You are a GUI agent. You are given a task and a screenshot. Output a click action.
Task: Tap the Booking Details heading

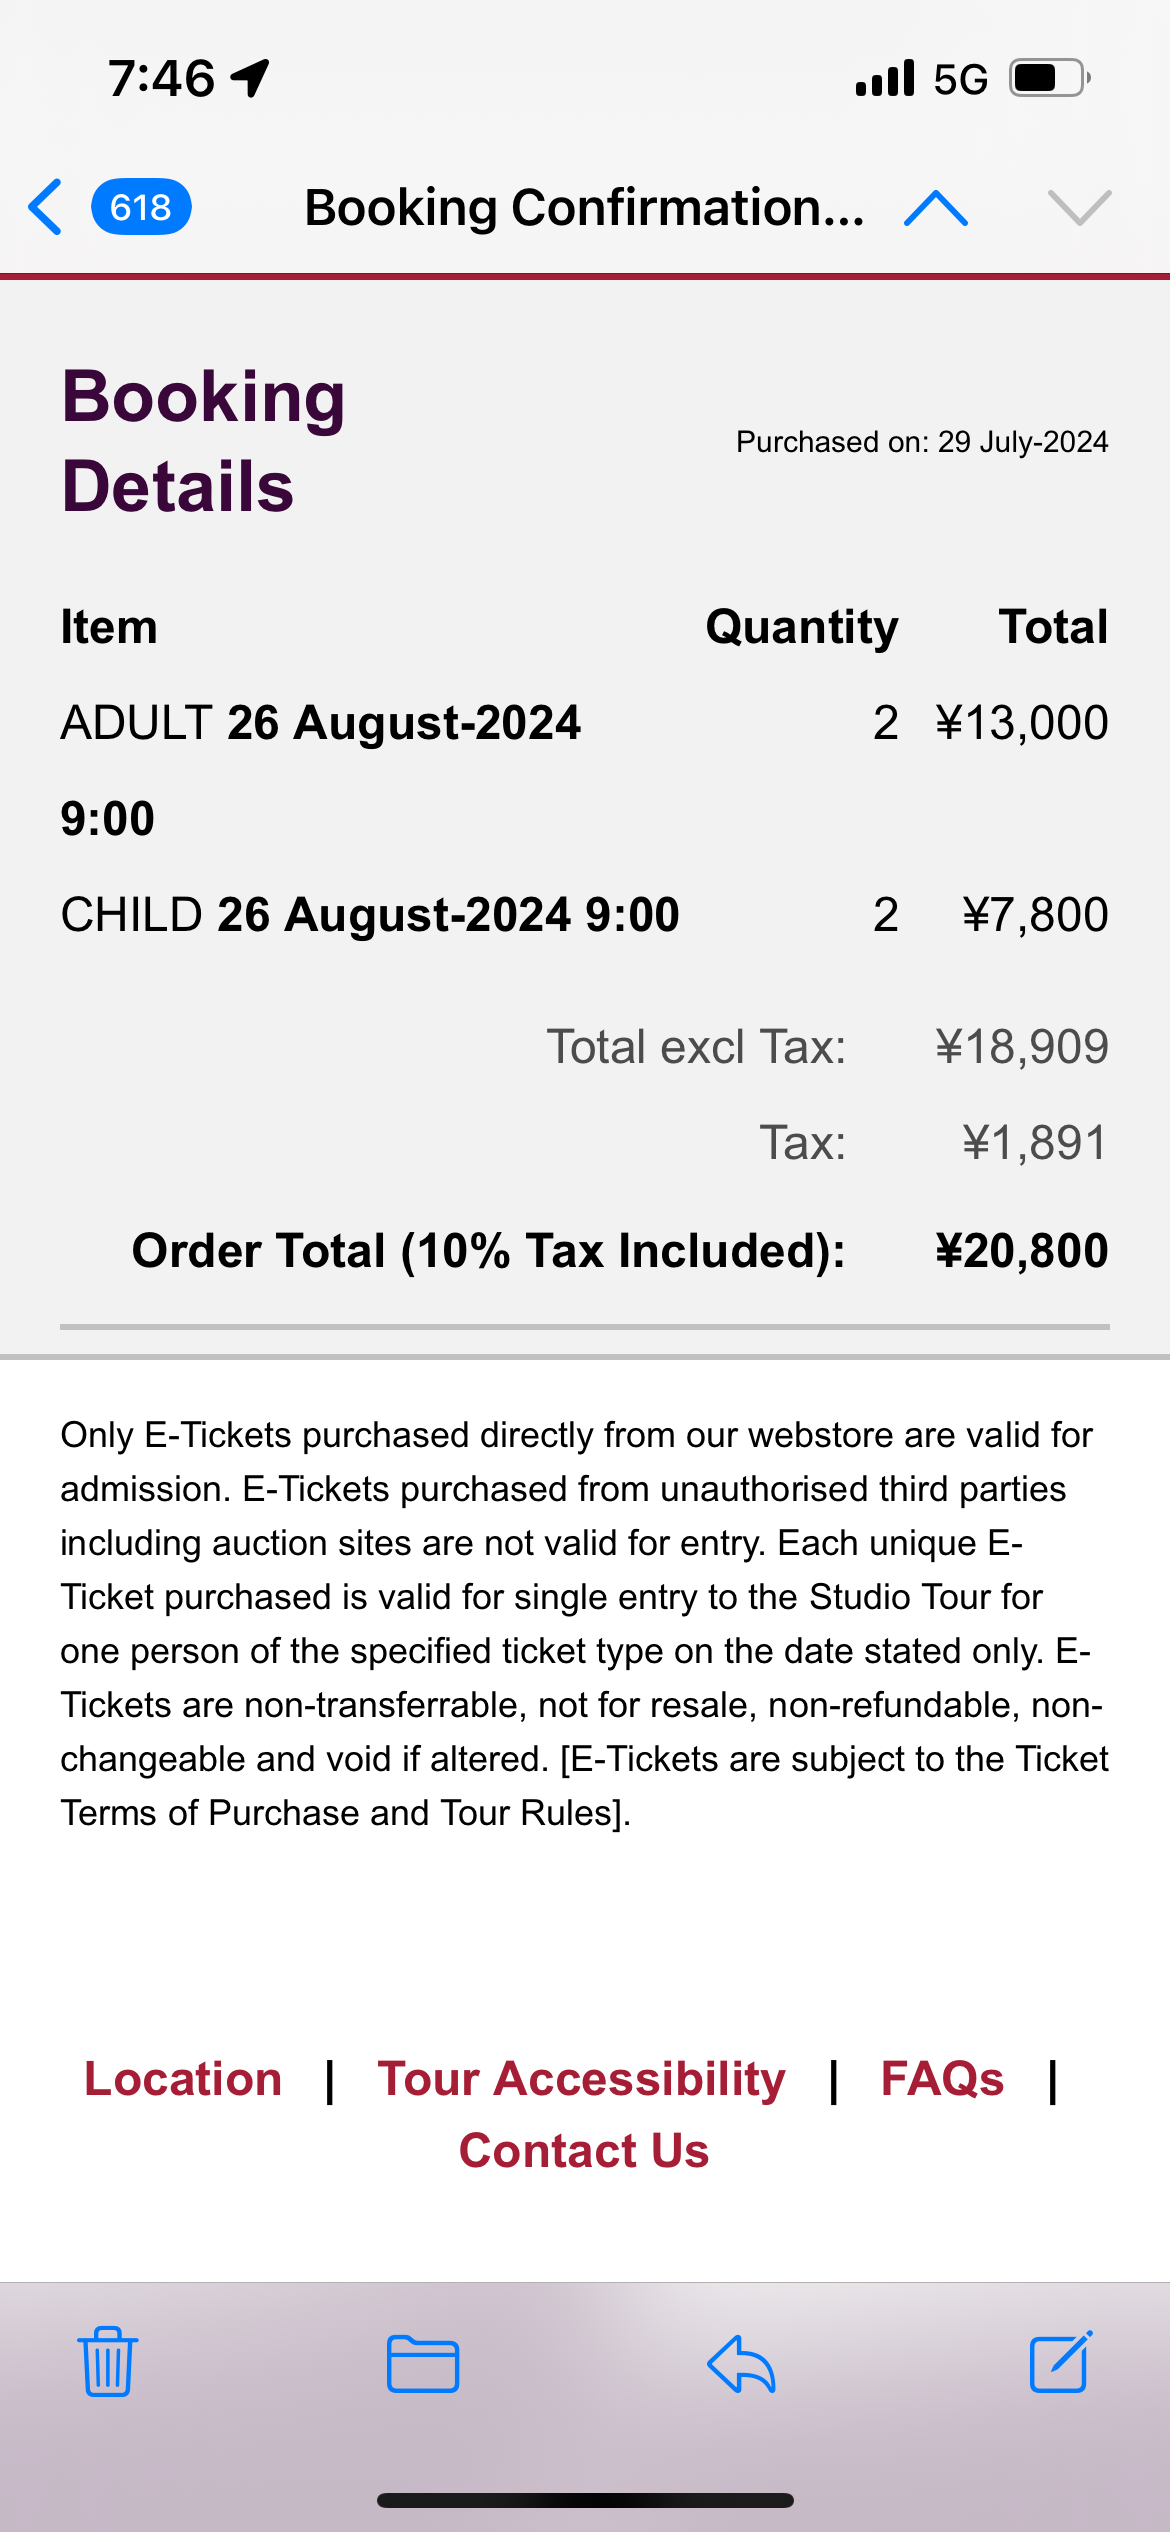click(204, 441)
